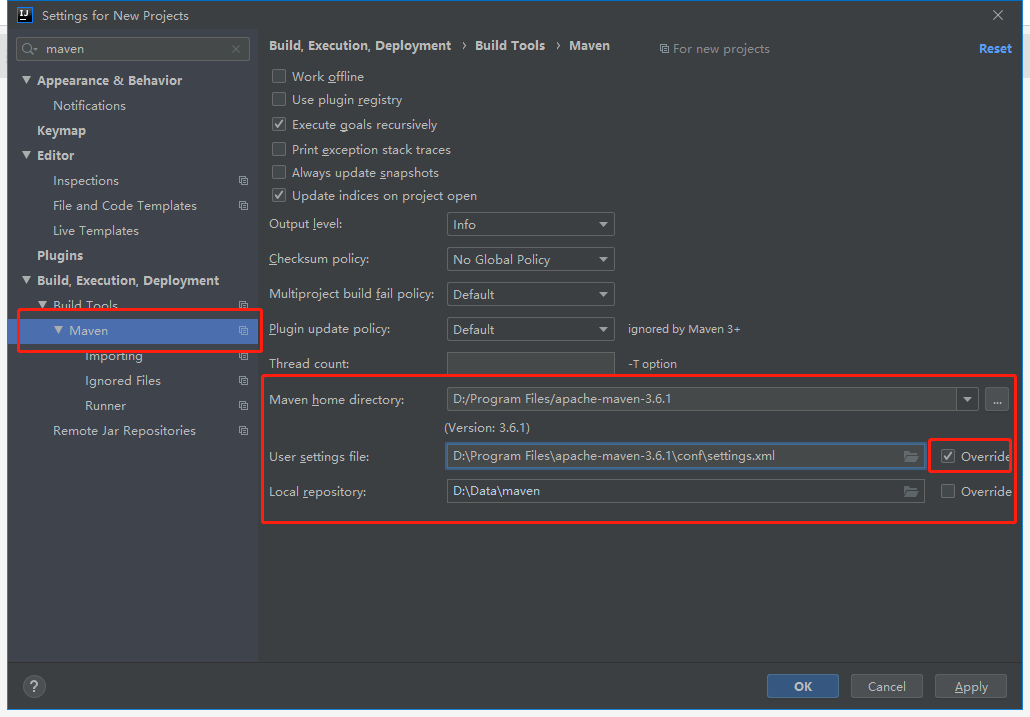
Task: Select Ignored Files under Maven
Action: (x=123, y=381)
